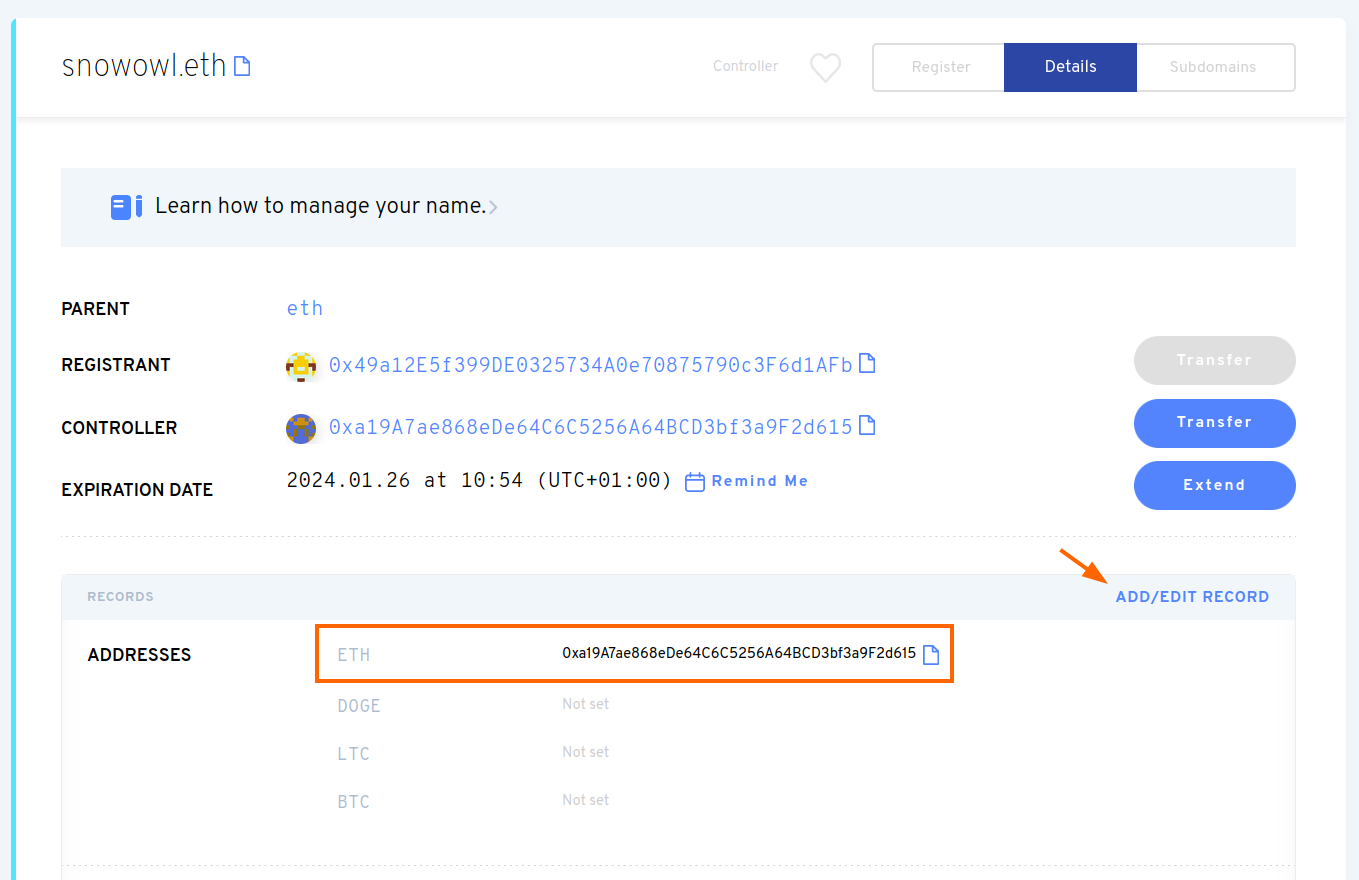Click the Remind Me link

(x=759, y=481)
